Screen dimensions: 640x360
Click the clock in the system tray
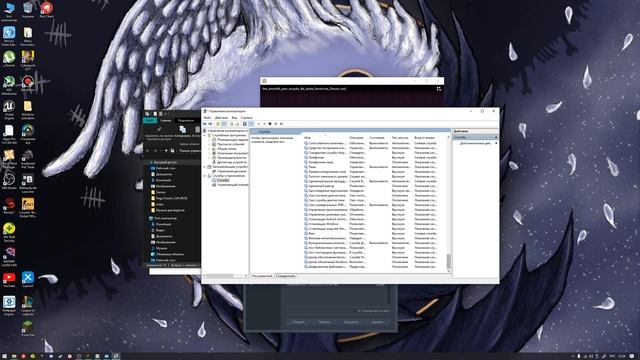click(622, 356)
